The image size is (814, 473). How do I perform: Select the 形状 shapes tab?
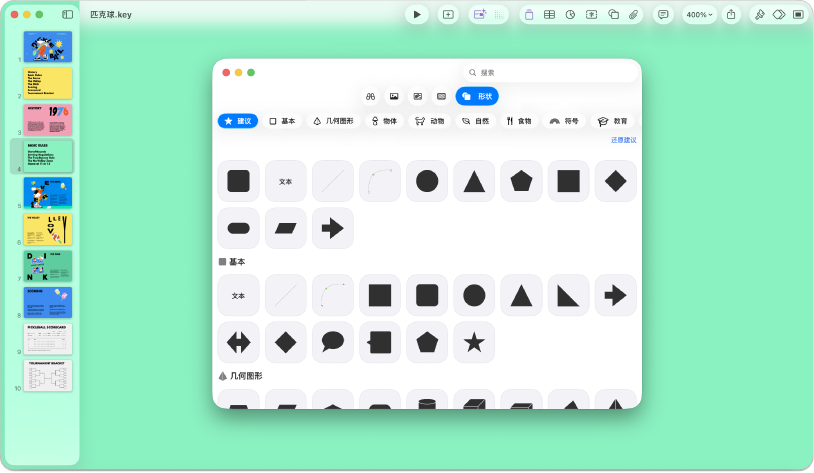pyautogui.click(x=477, y=96)
